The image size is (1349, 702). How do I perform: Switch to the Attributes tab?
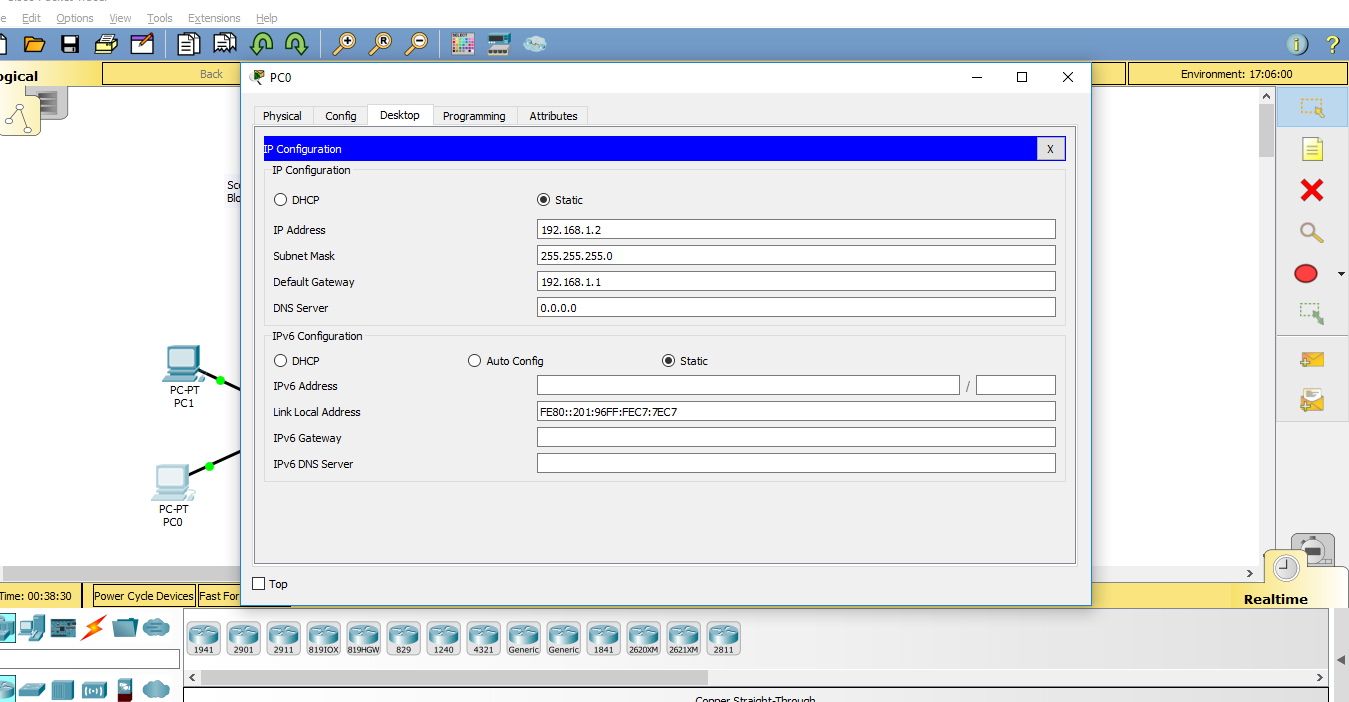pyautogui.click(x=554, y=116)
